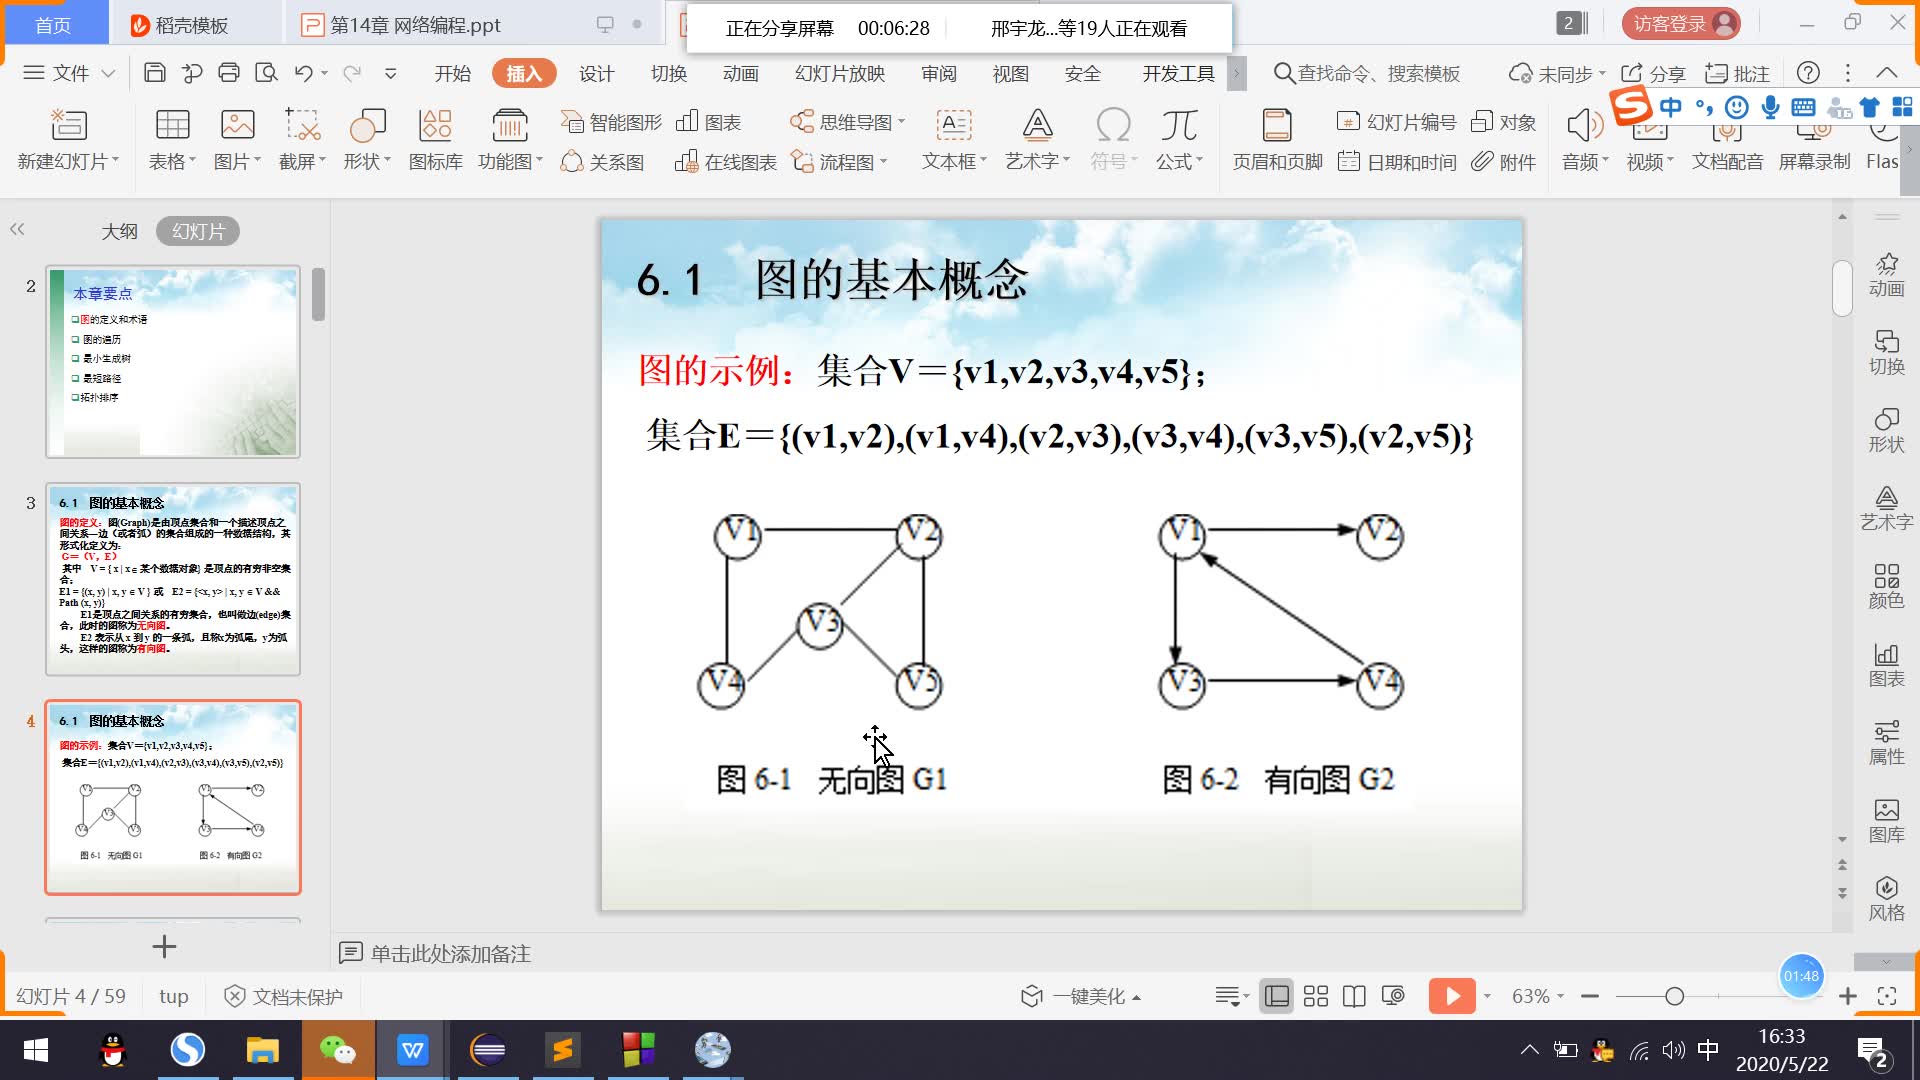
Task: Select slide 3 thumbnail
Action: click(173, 579)
